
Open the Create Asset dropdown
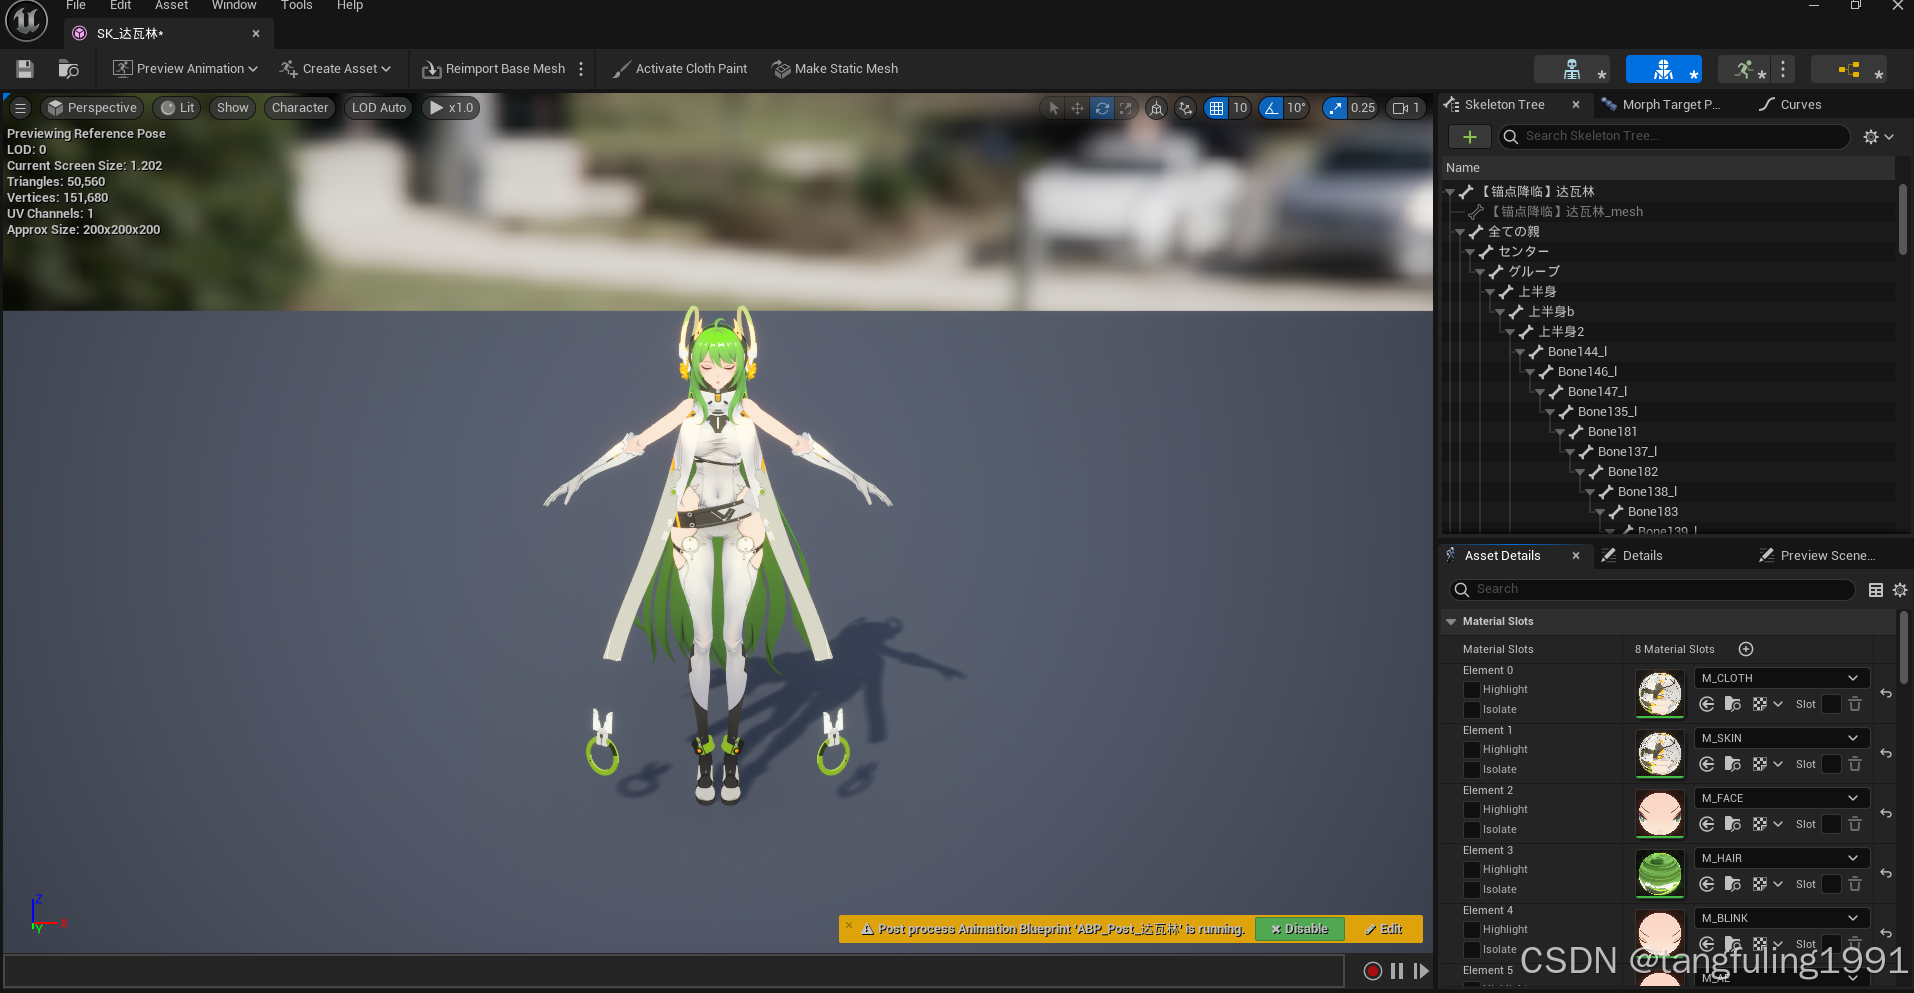click(x=335, y=68)
